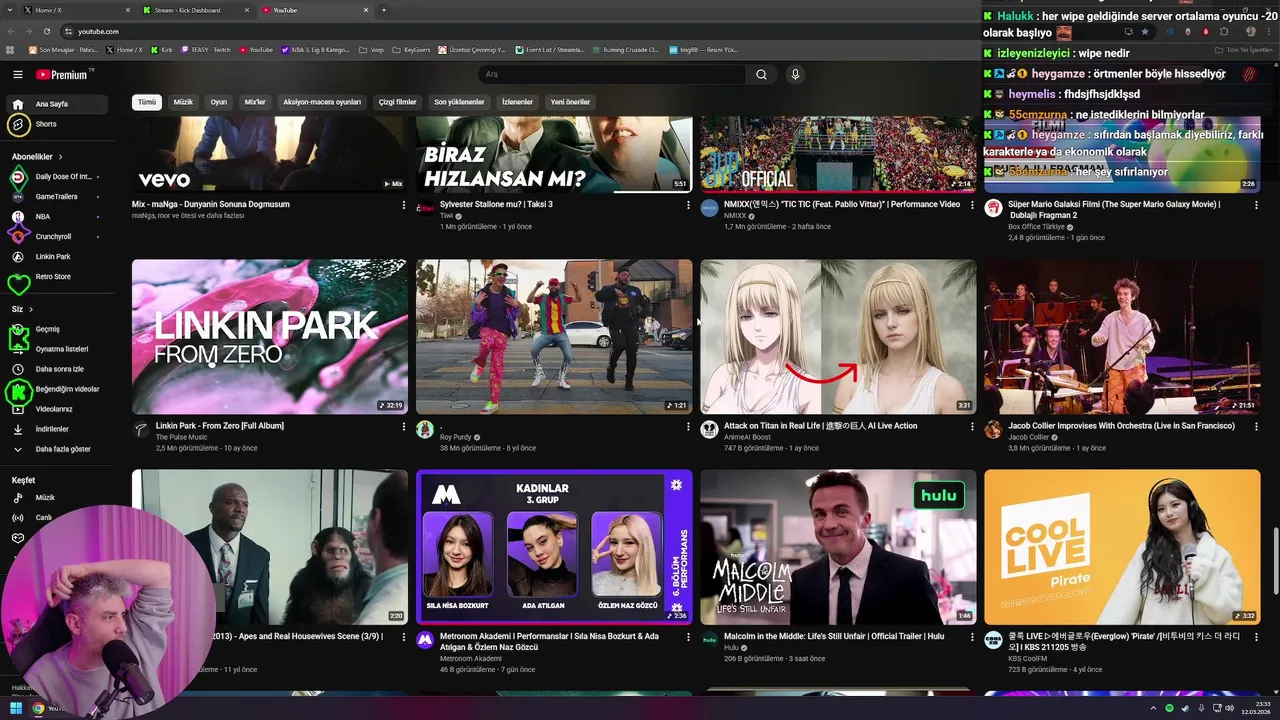The width and height of the screenshot is (1280, 720).
Task: Click TEASY - Twitch bookmark
Action: click(x=205, y=49)
